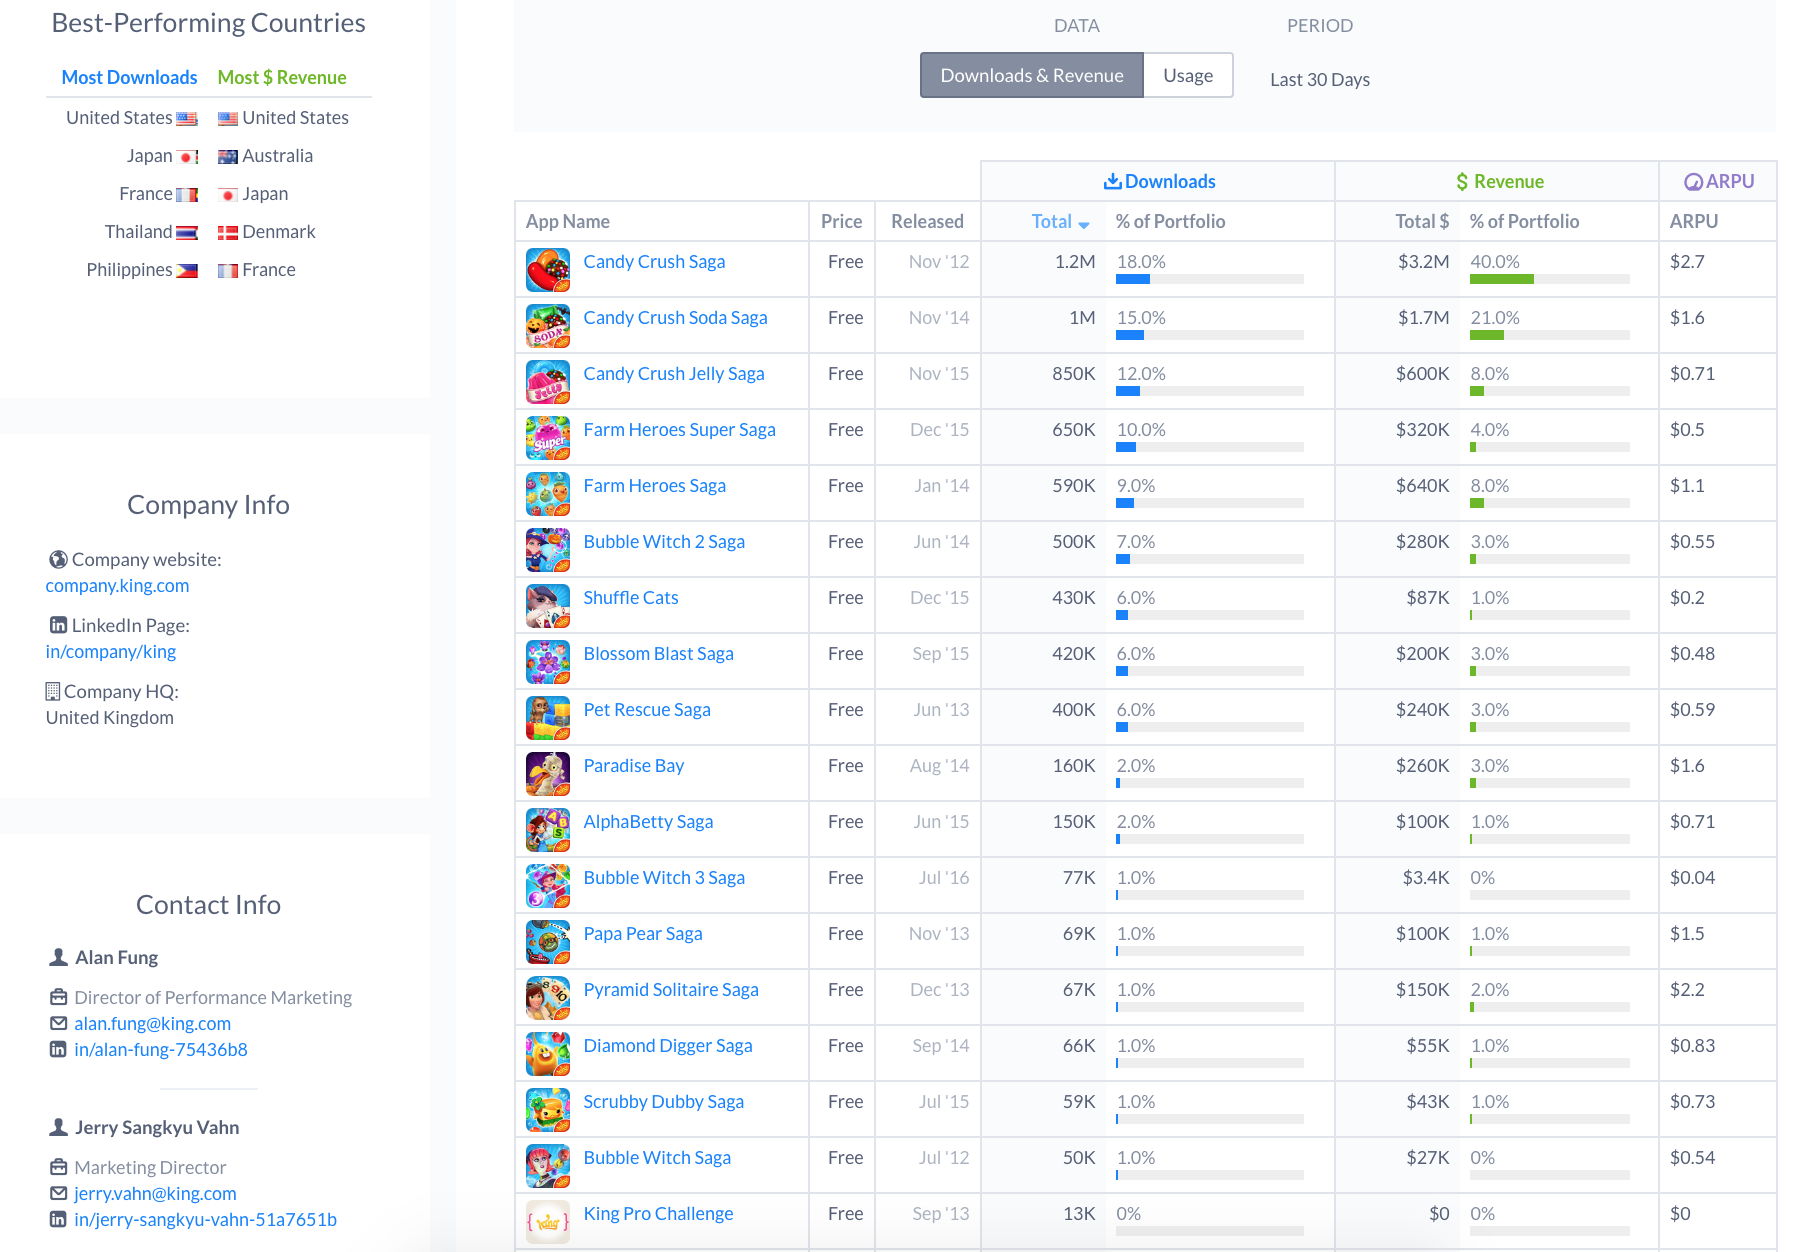This screenshot has height=1252, width=1818.
Task: Click the Pyramid Solitaire Saga app icon
Action: (x=548, y=998)
